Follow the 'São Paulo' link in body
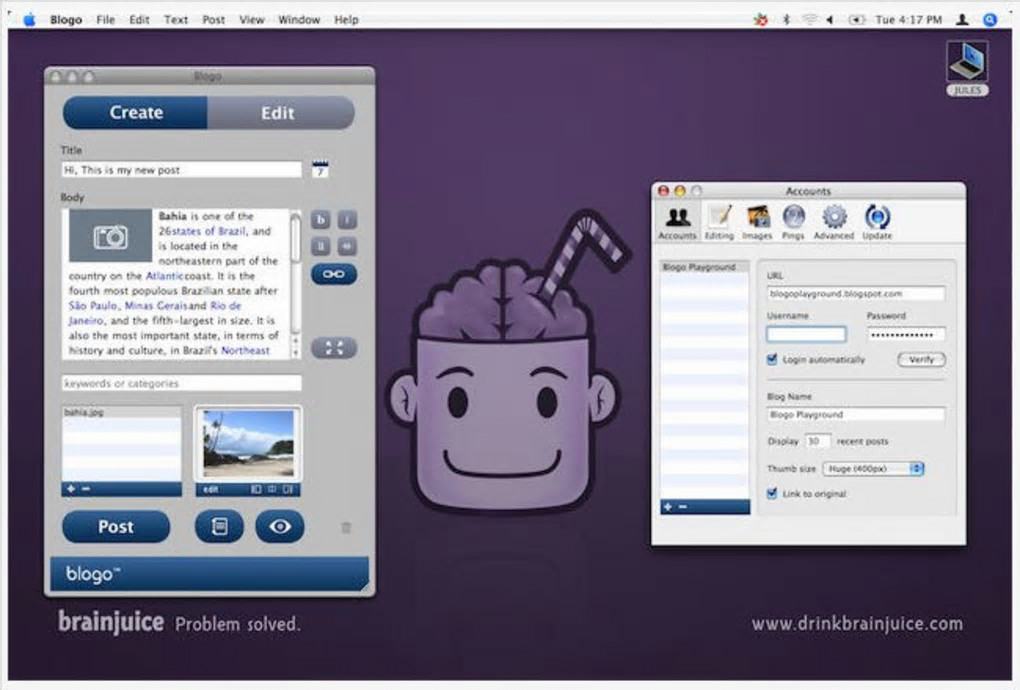 (93, 306)
